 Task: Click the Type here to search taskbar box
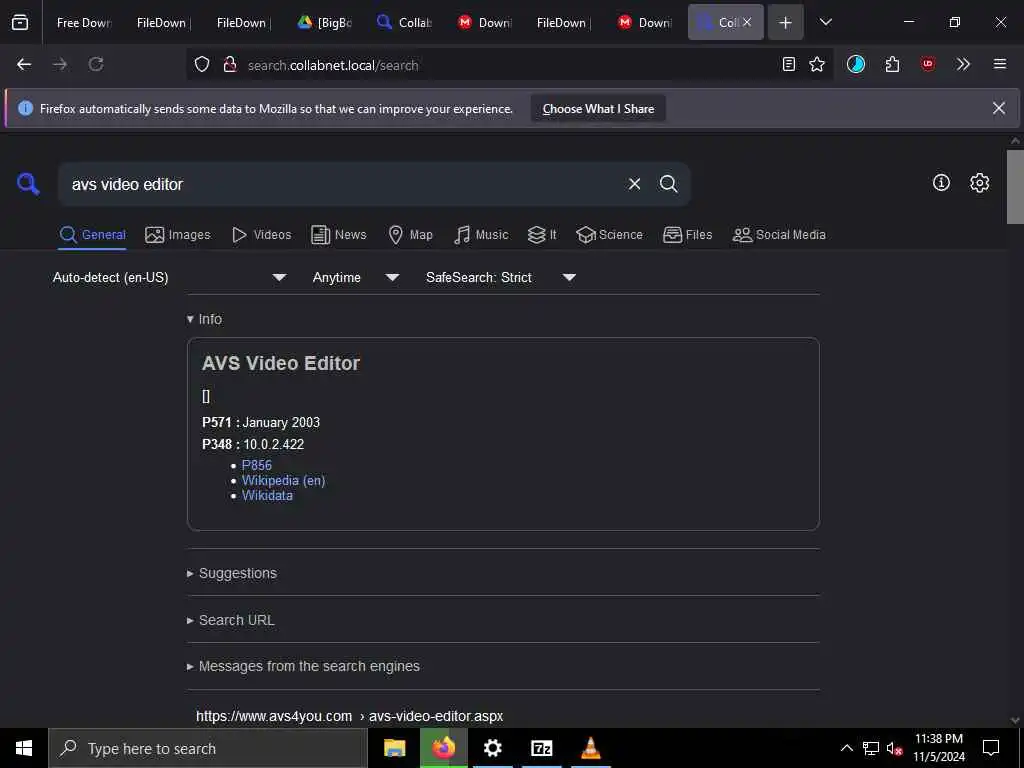[208, 748]
